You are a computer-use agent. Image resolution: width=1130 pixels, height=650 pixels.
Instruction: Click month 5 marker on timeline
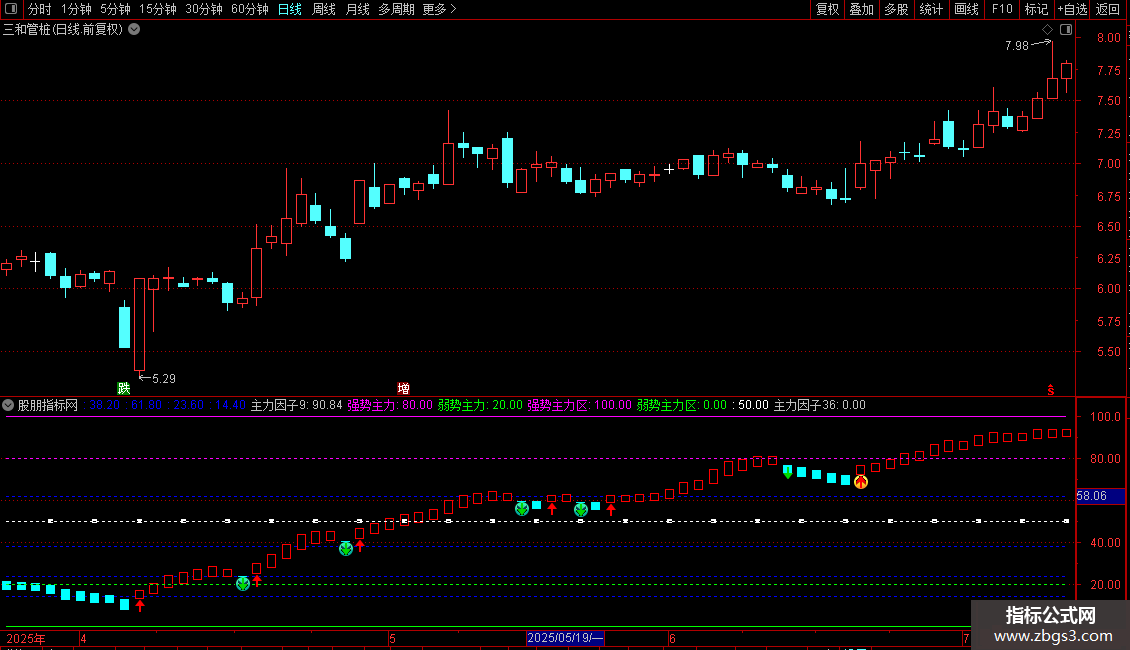[x=393, y=638]
